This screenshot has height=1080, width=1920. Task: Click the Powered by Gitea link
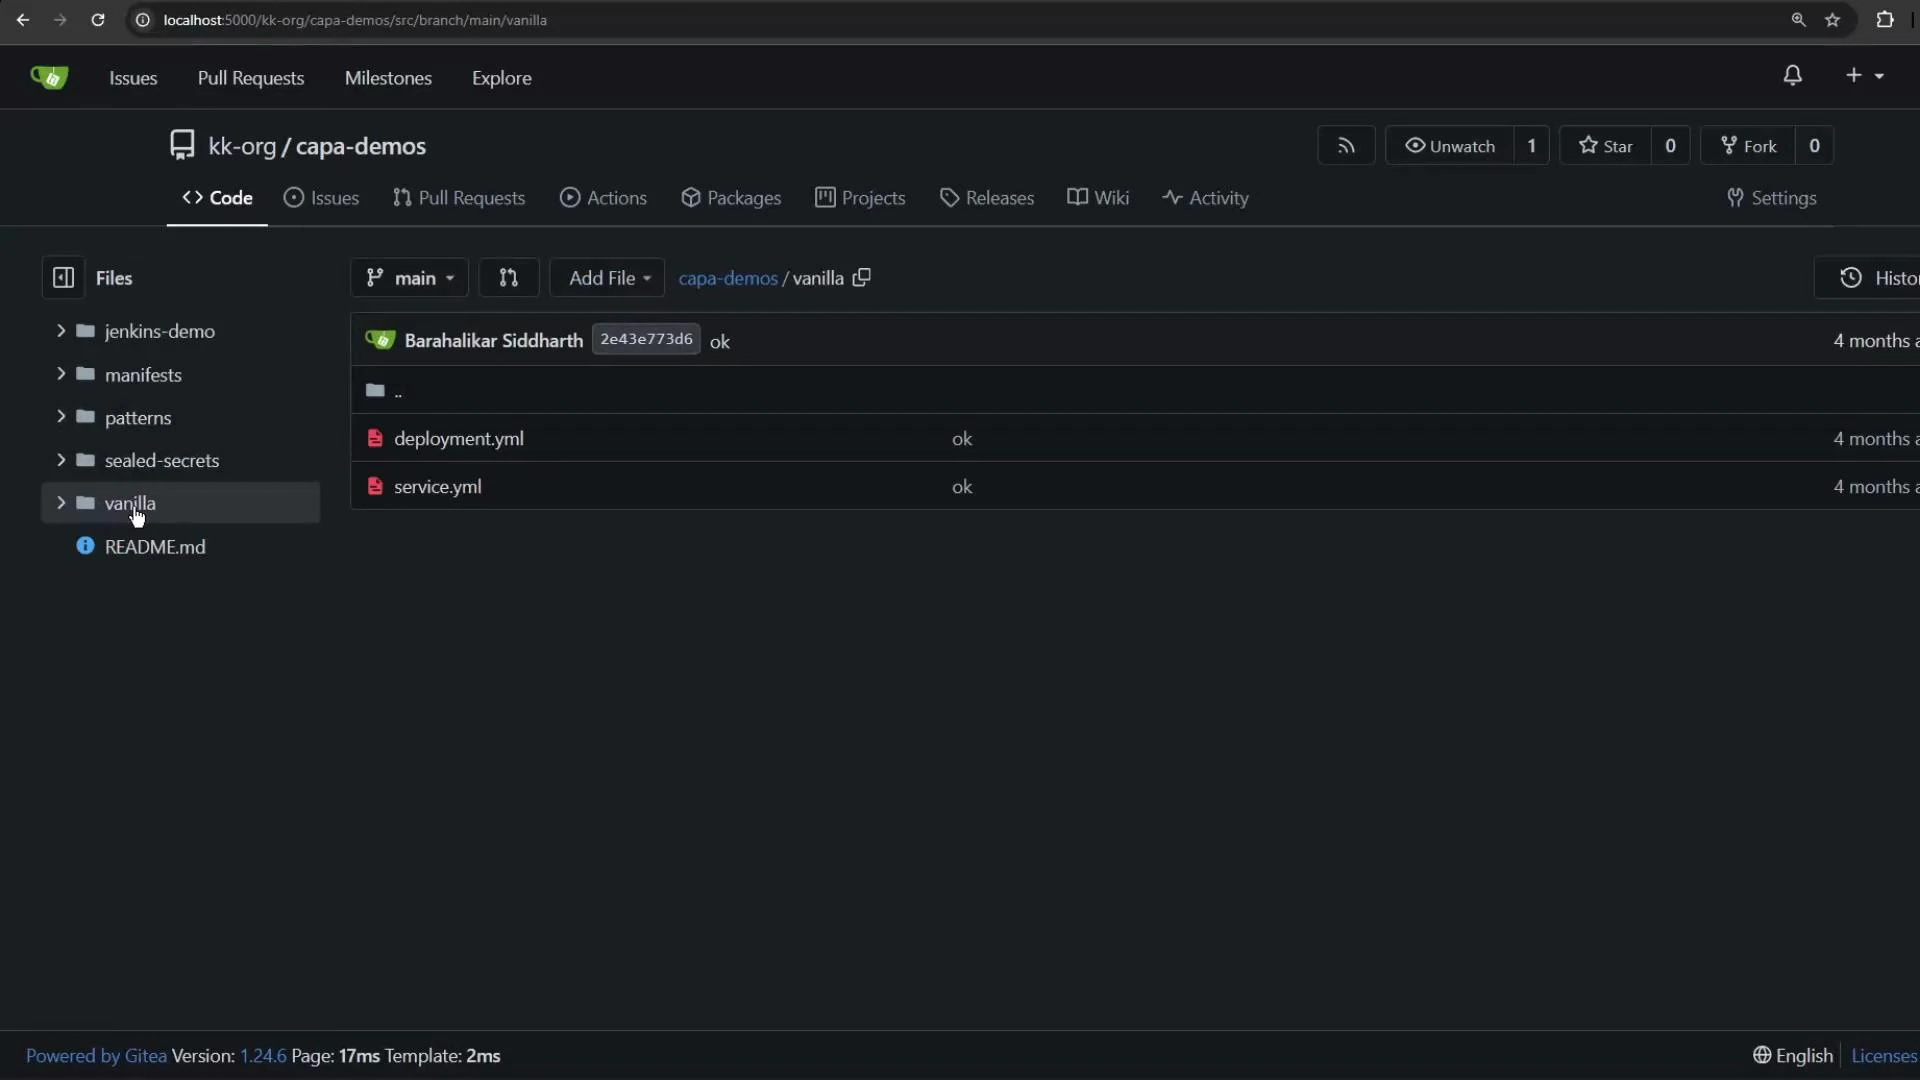click(x=95, y=1055)
